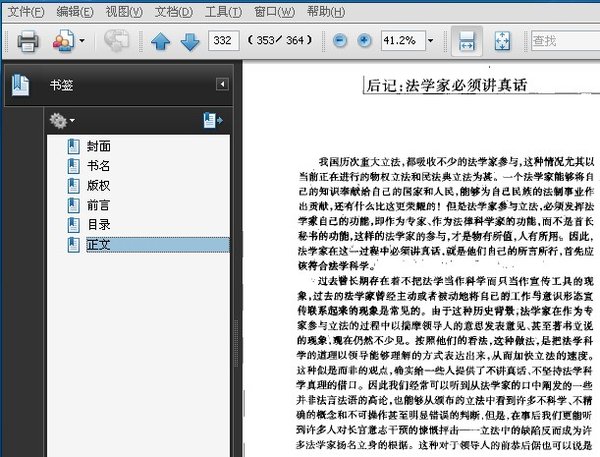
Task: Select the 目录 bookmark
Action: click(x=98, y=224)
